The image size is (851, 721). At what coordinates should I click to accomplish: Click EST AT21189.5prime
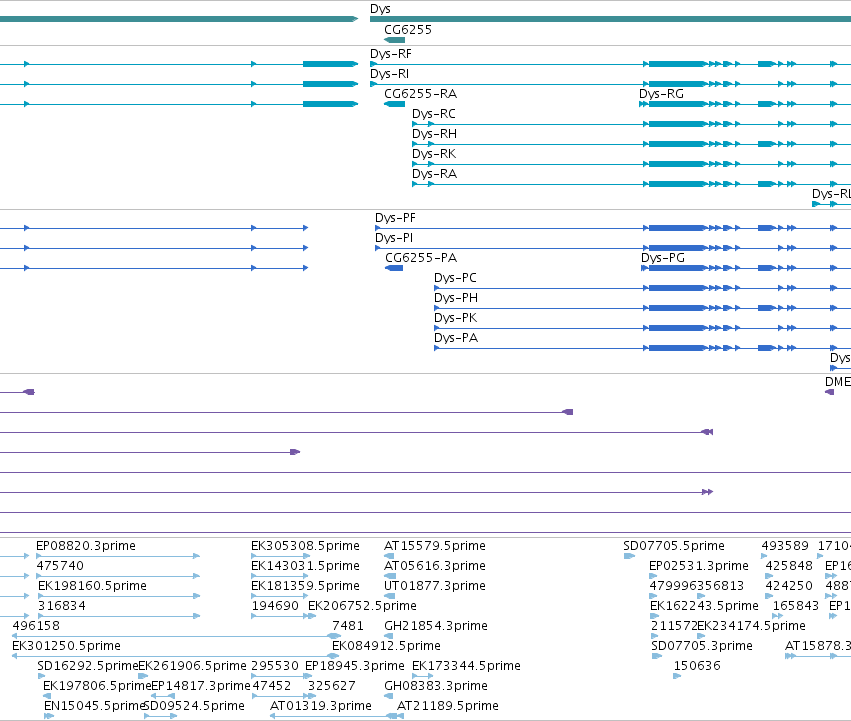[x=448, y=706]
